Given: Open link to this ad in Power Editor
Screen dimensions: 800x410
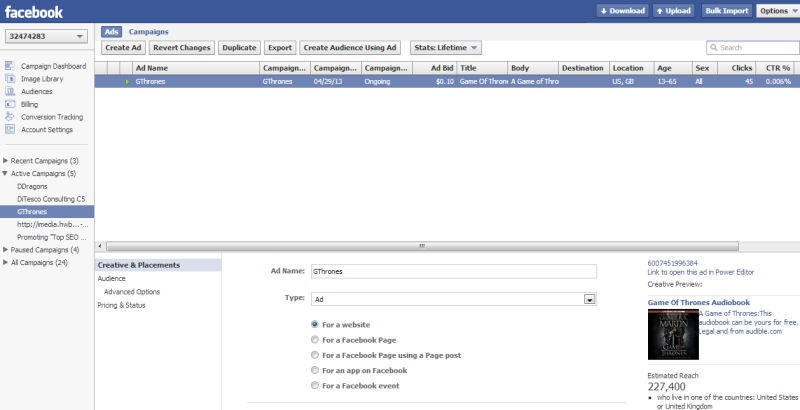Looking at the screenshot, I should (701, 272).
